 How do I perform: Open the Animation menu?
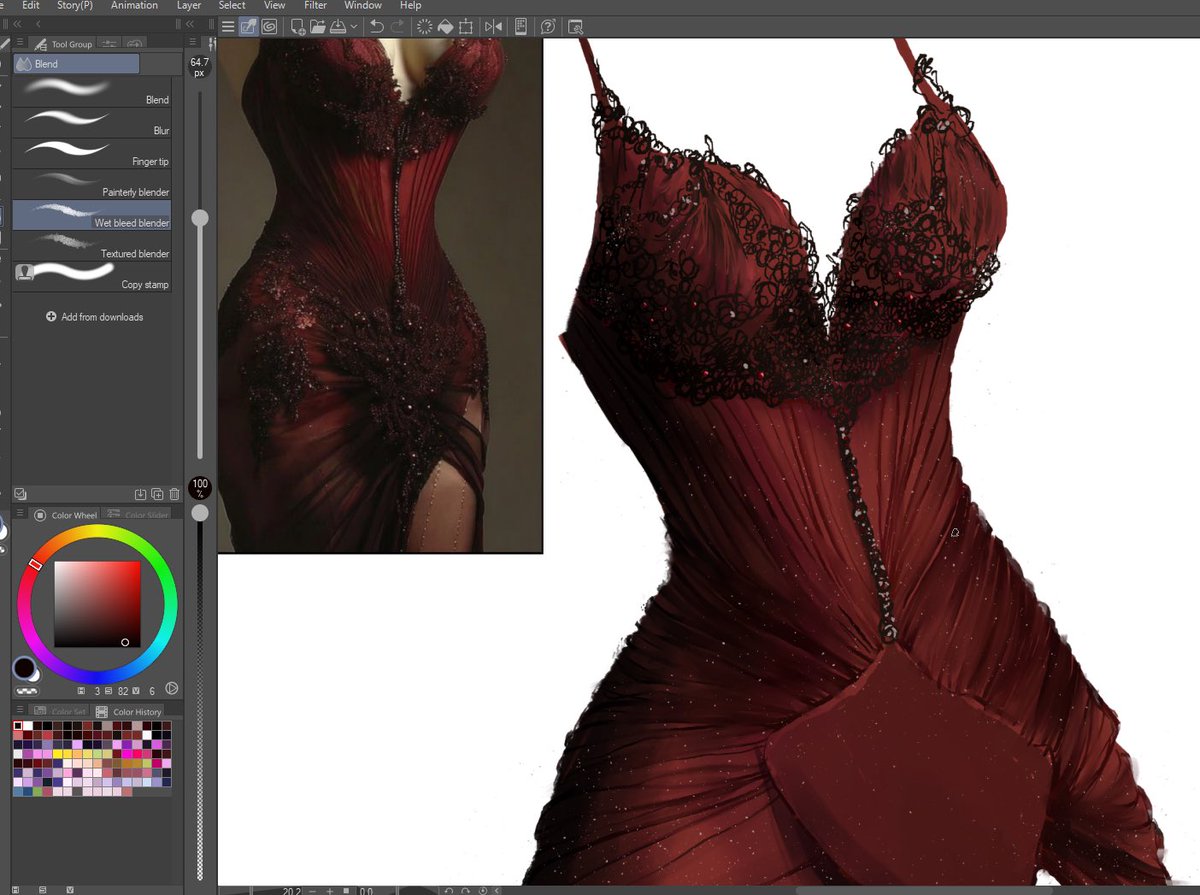click(x=134, y=5)
